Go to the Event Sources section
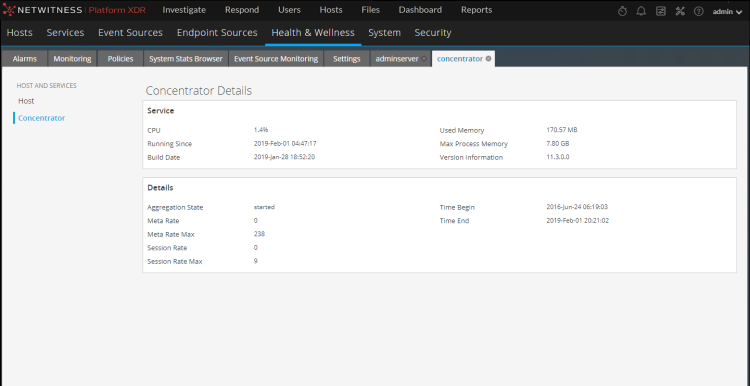750x386 pixels. coord(131,33)
